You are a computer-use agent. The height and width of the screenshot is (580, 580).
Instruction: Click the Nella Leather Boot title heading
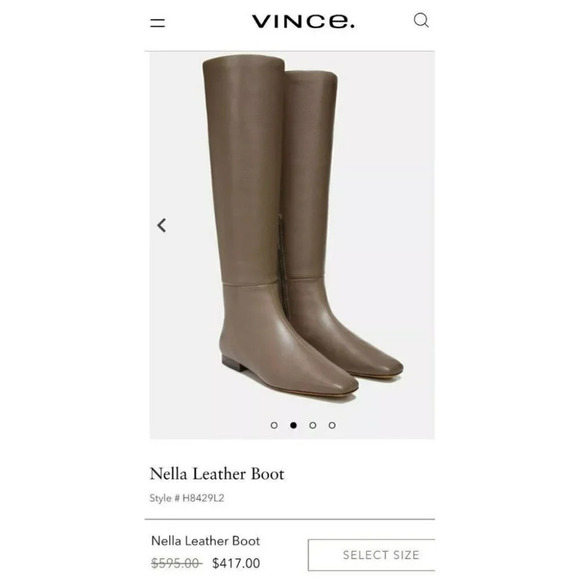pyautogui.click(x=217, y=474)
